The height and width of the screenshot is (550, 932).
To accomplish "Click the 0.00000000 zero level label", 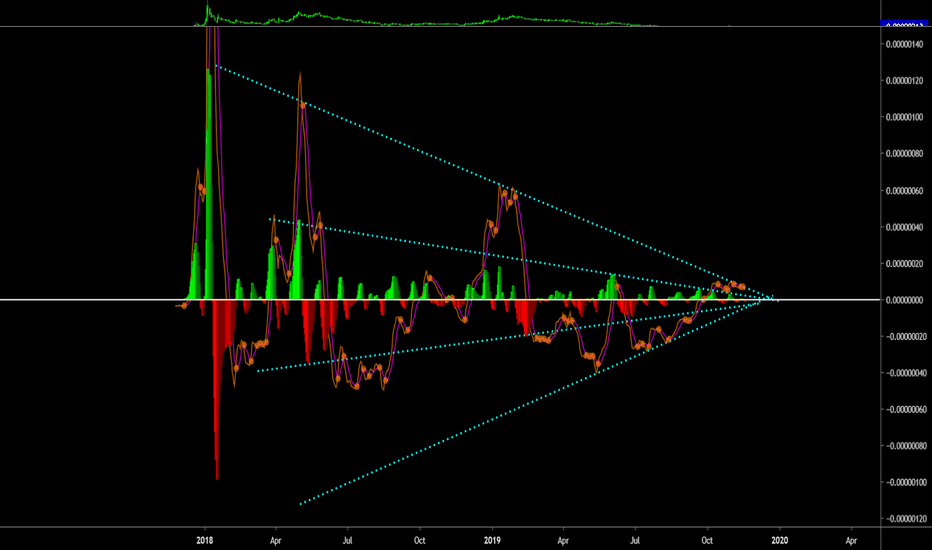I will pyautogui.click(x=905, y=300).
